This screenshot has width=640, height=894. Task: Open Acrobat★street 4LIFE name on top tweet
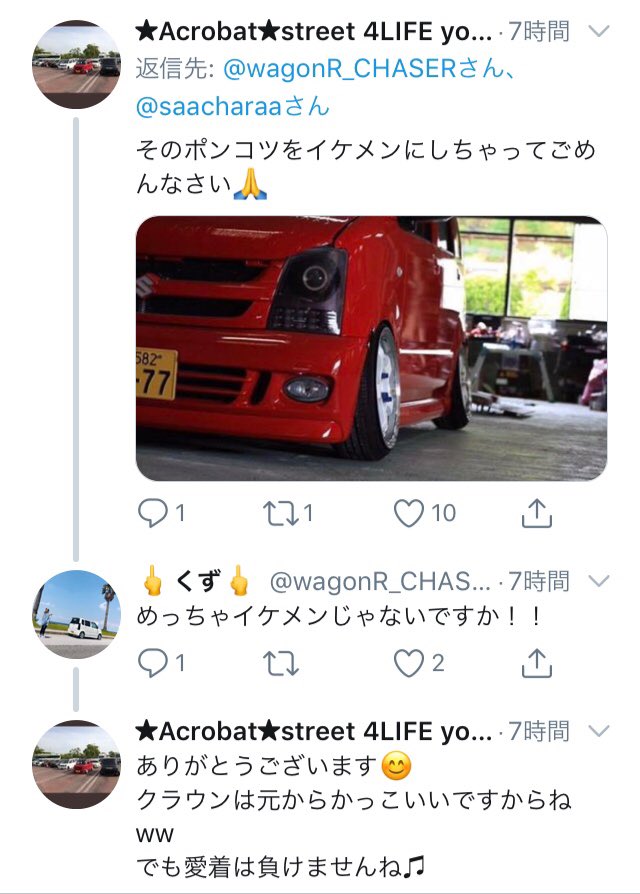pos(313,31)
